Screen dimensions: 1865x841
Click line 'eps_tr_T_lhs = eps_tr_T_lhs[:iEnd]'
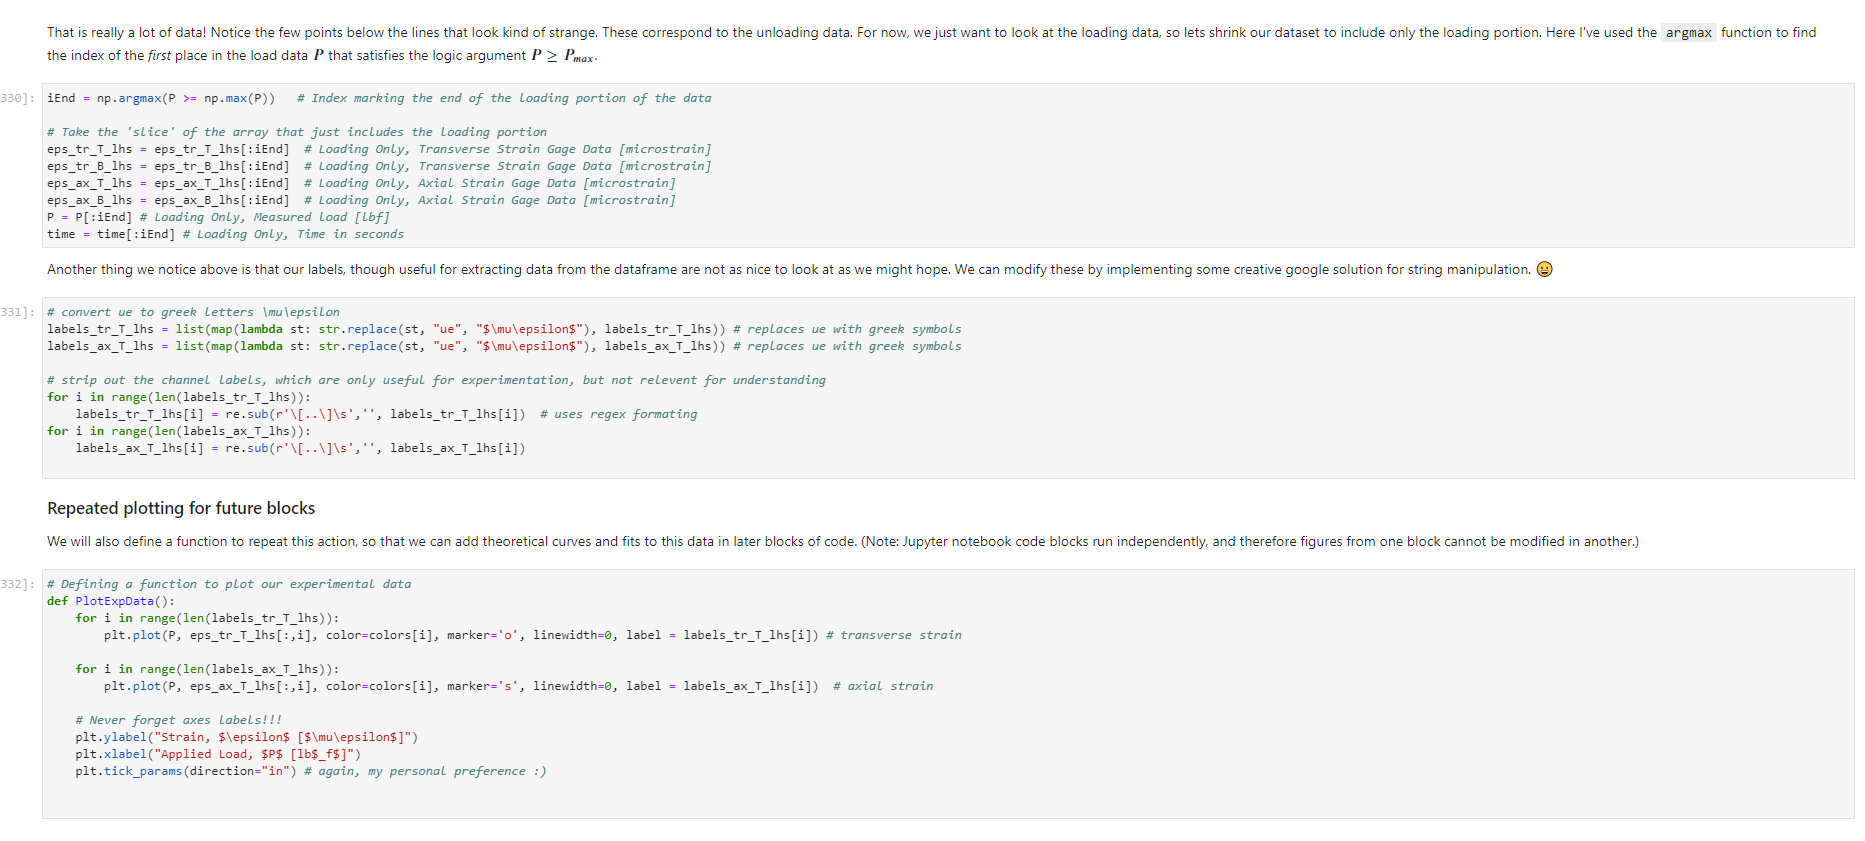(x=379, y=149)
